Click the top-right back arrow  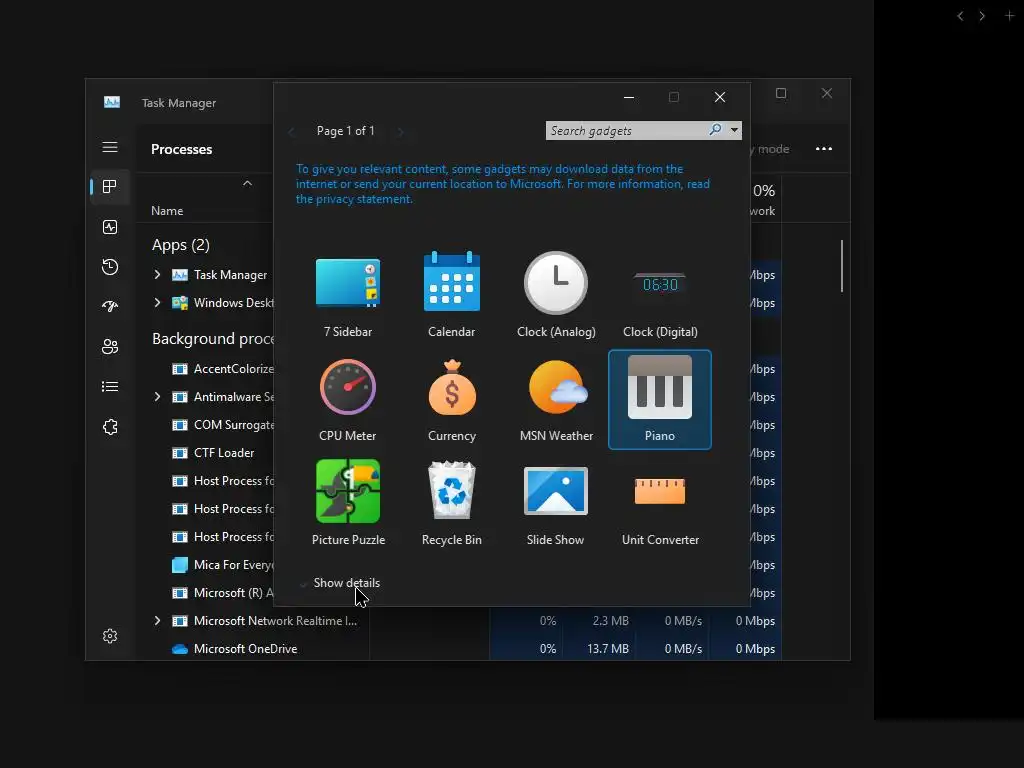pyautogui.click(x=960, y=16)
